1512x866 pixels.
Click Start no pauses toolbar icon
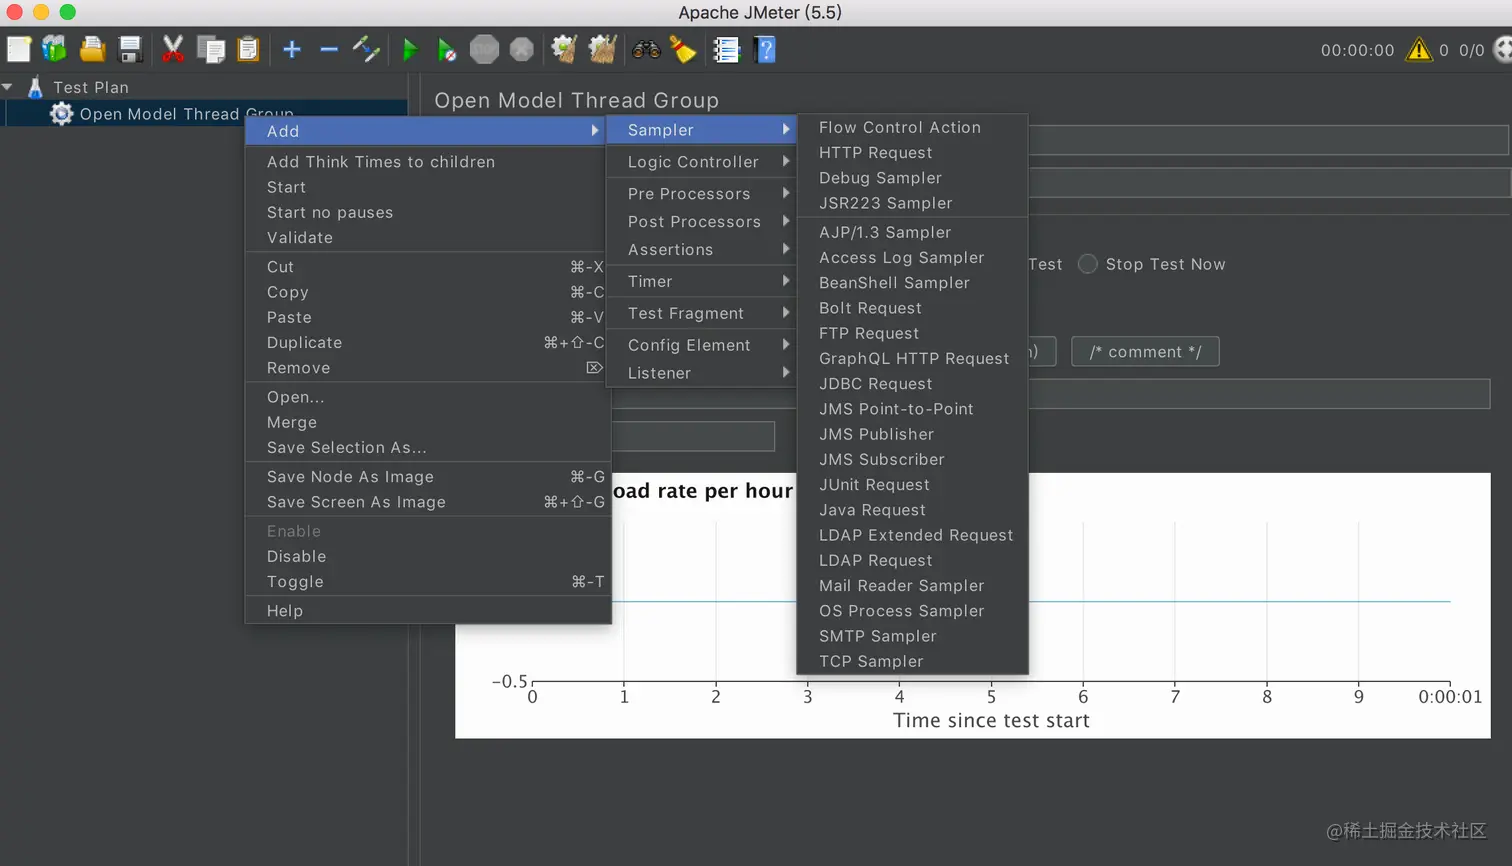(447, 49)
